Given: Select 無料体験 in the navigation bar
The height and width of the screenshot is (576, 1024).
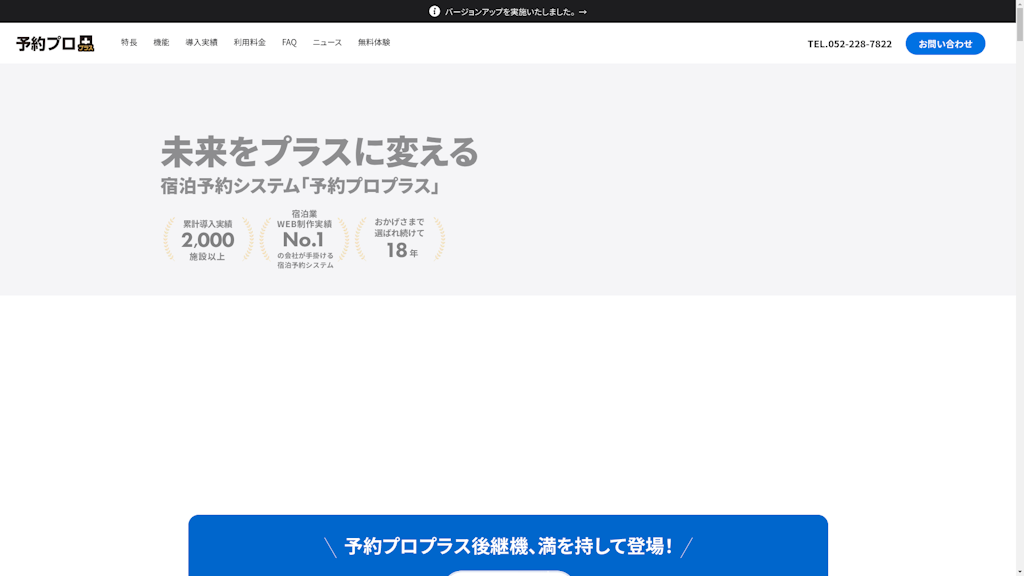Looking at the screenshot, I should (x=374, y=43).
